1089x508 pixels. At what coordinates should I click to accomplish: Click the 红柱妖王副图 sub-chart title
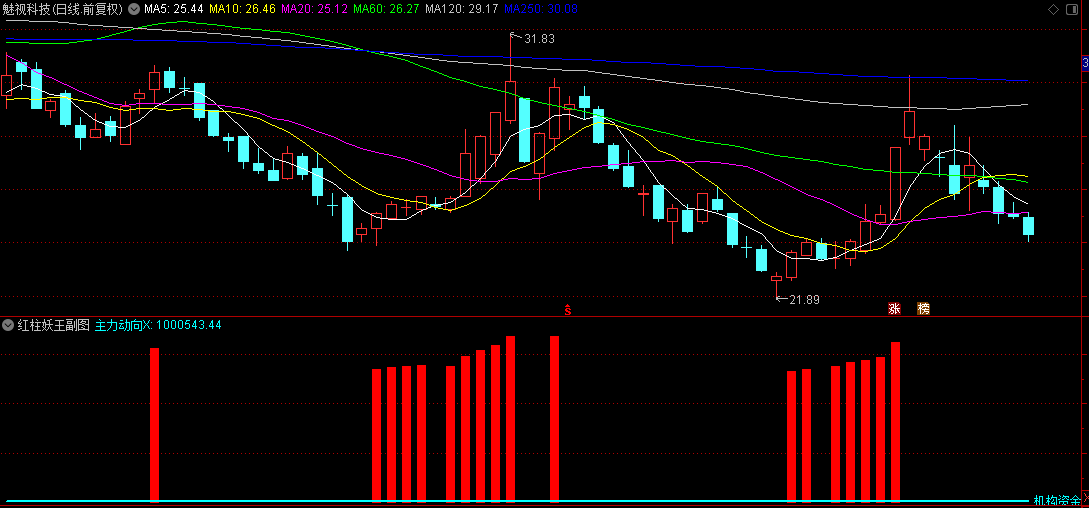point(54,325)
